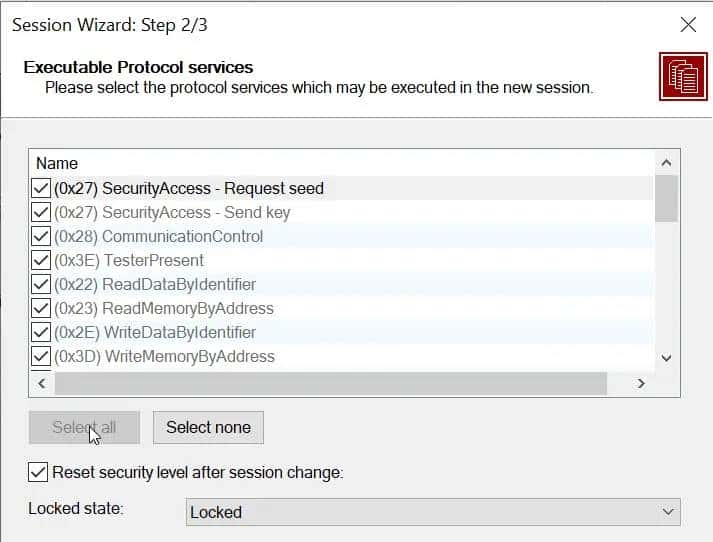Close the Session Wizard dialog
The width and height of the screenshot is (713, 542).
coord(688,25)
